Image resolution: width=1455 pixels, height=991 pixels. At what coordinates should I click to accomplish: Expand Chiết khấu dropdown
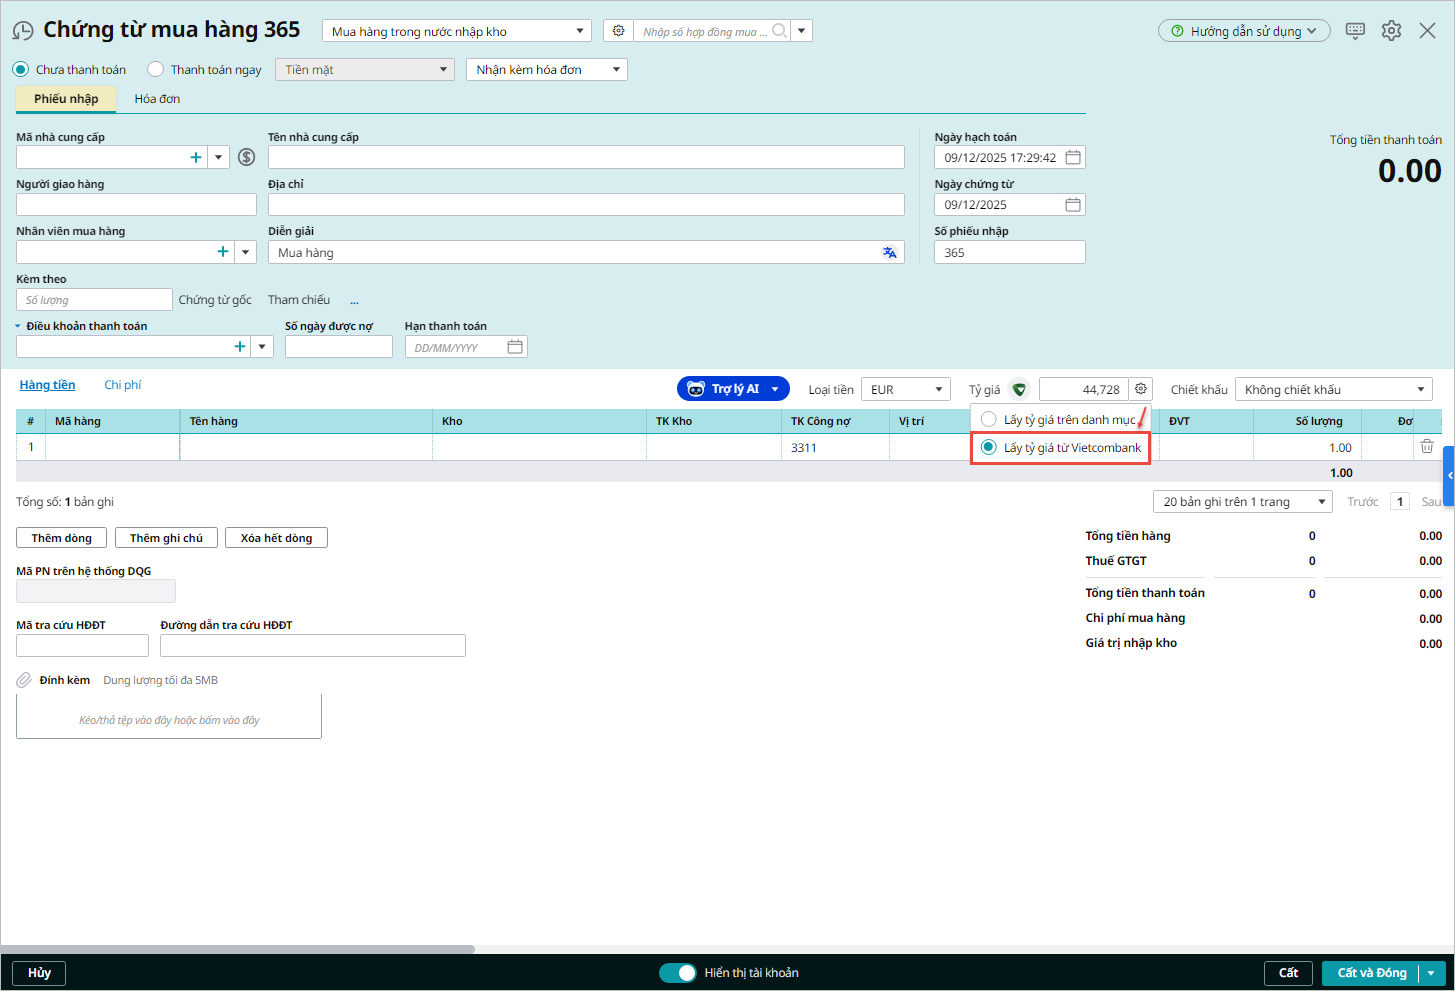[x=1333, y=390]
